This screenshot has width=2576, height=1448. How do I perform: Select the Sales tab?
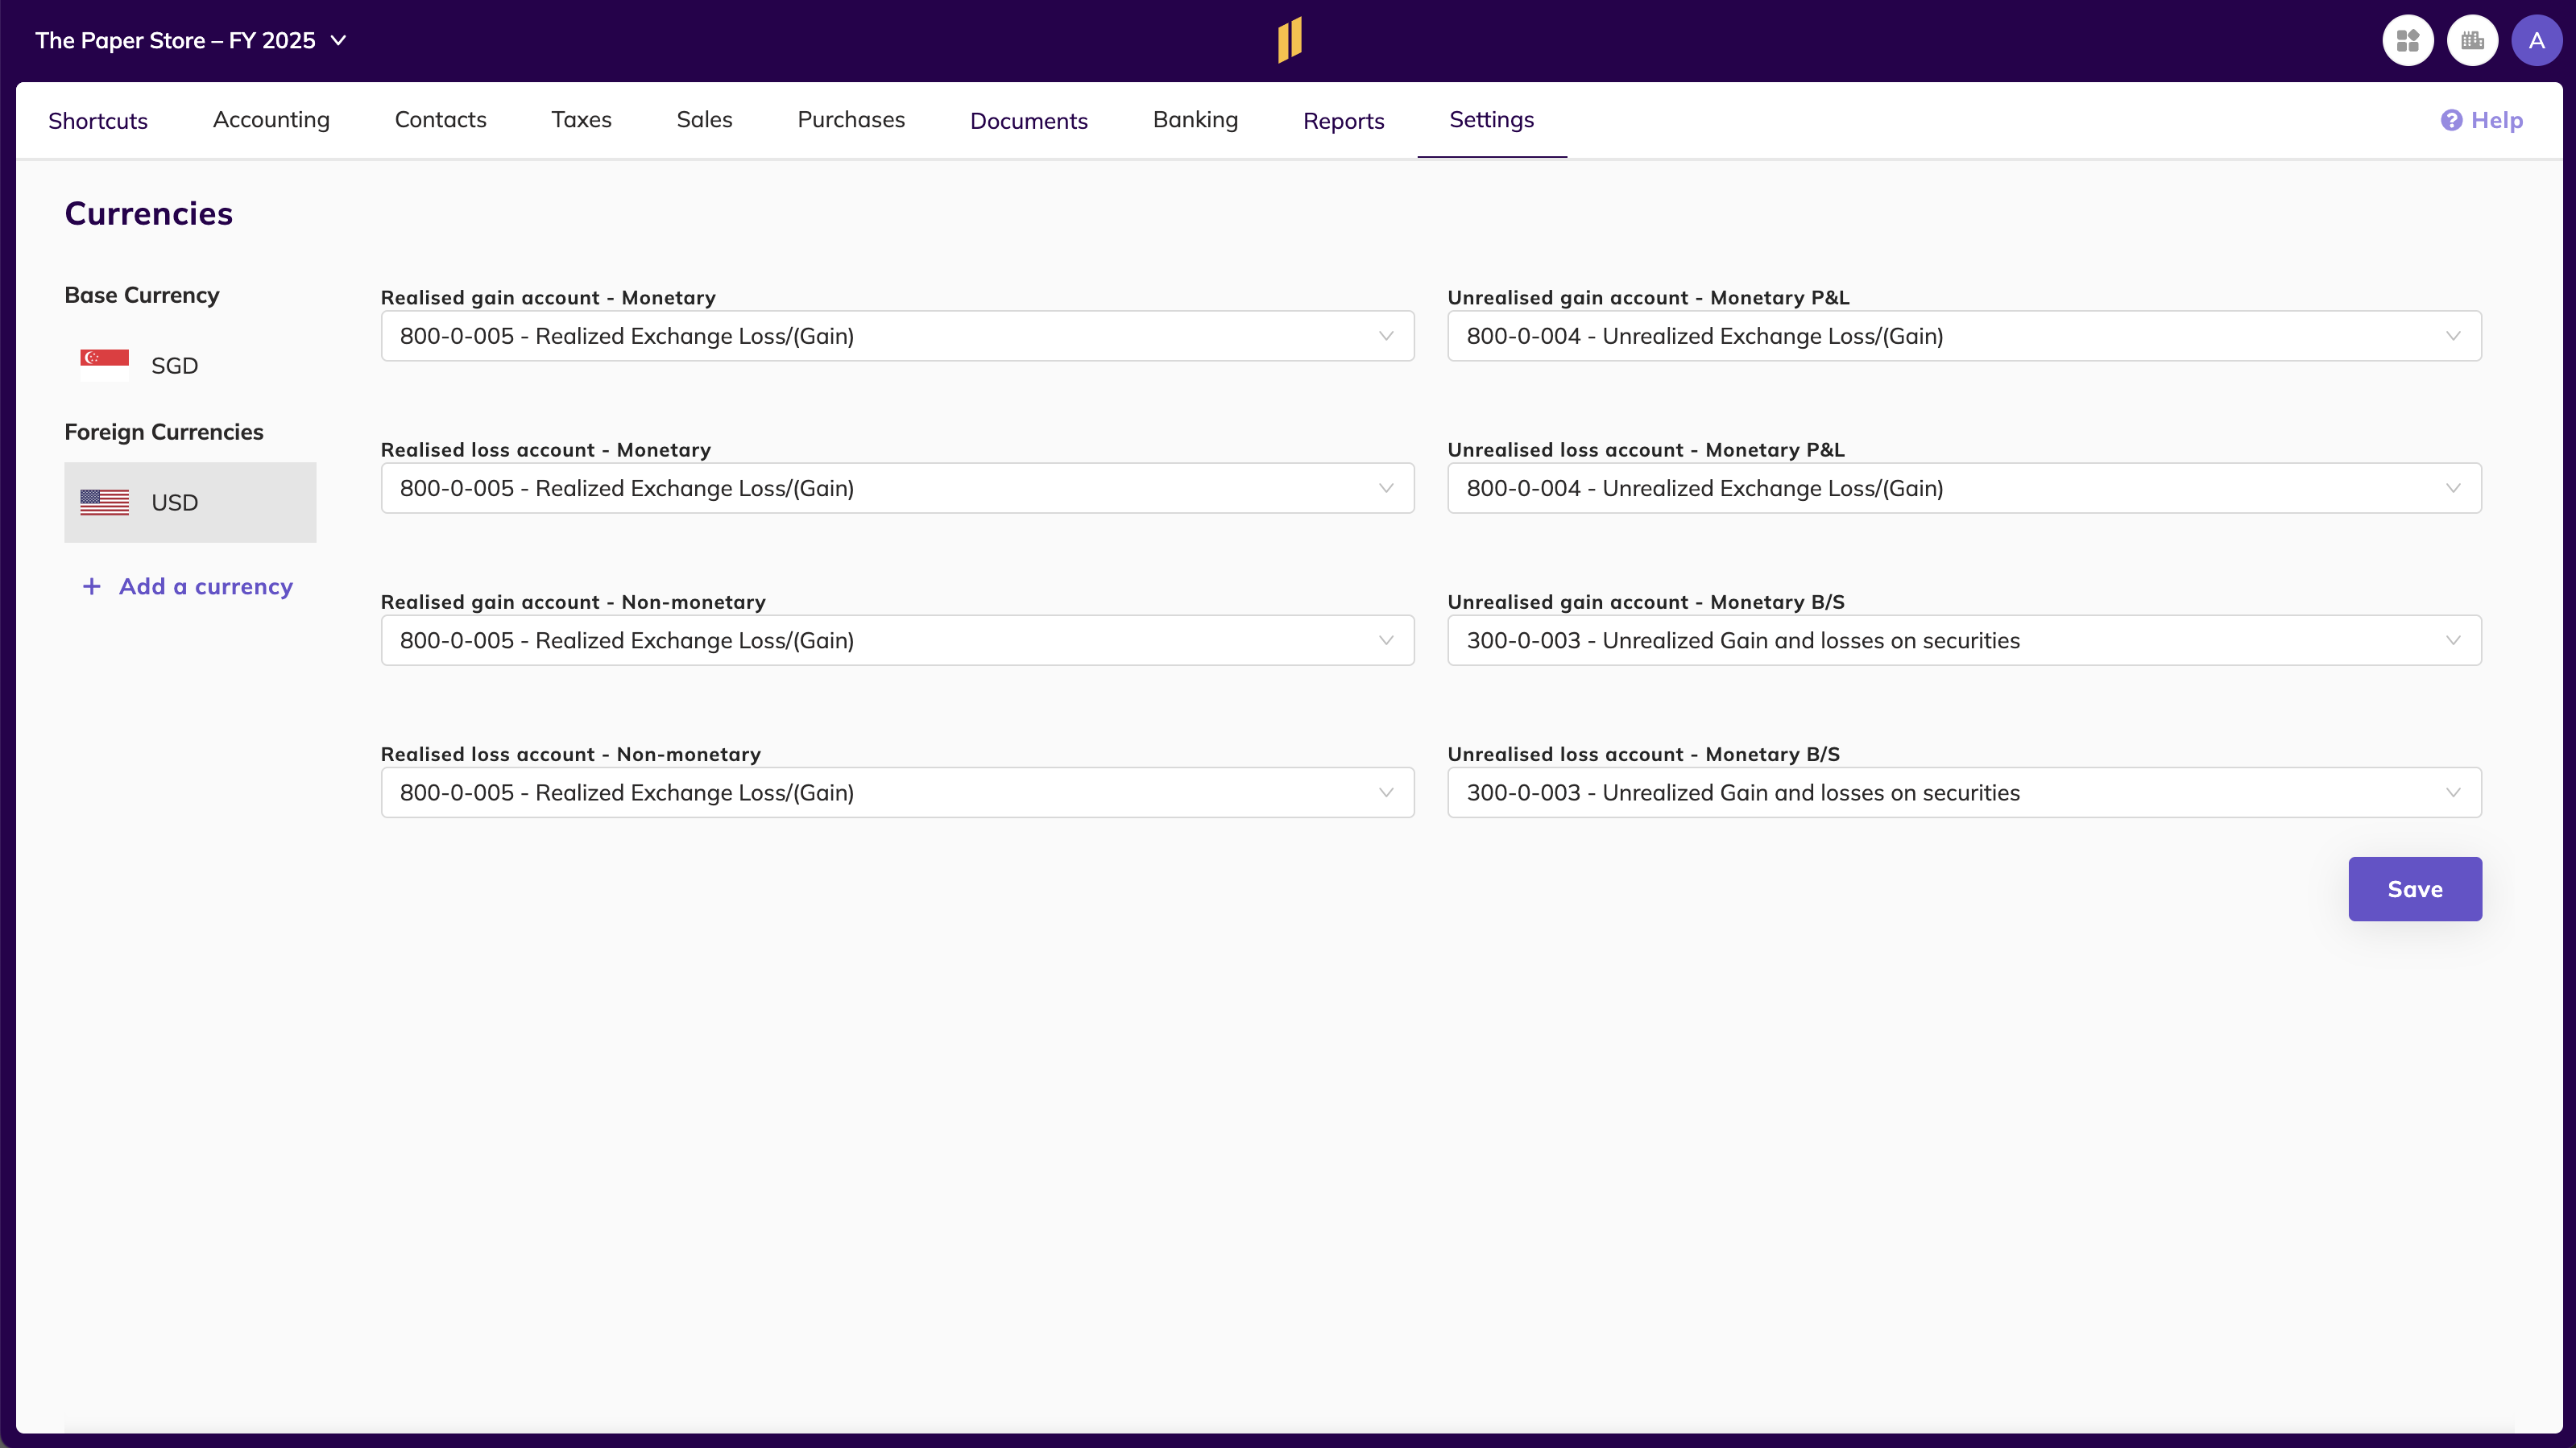[704, 120]
